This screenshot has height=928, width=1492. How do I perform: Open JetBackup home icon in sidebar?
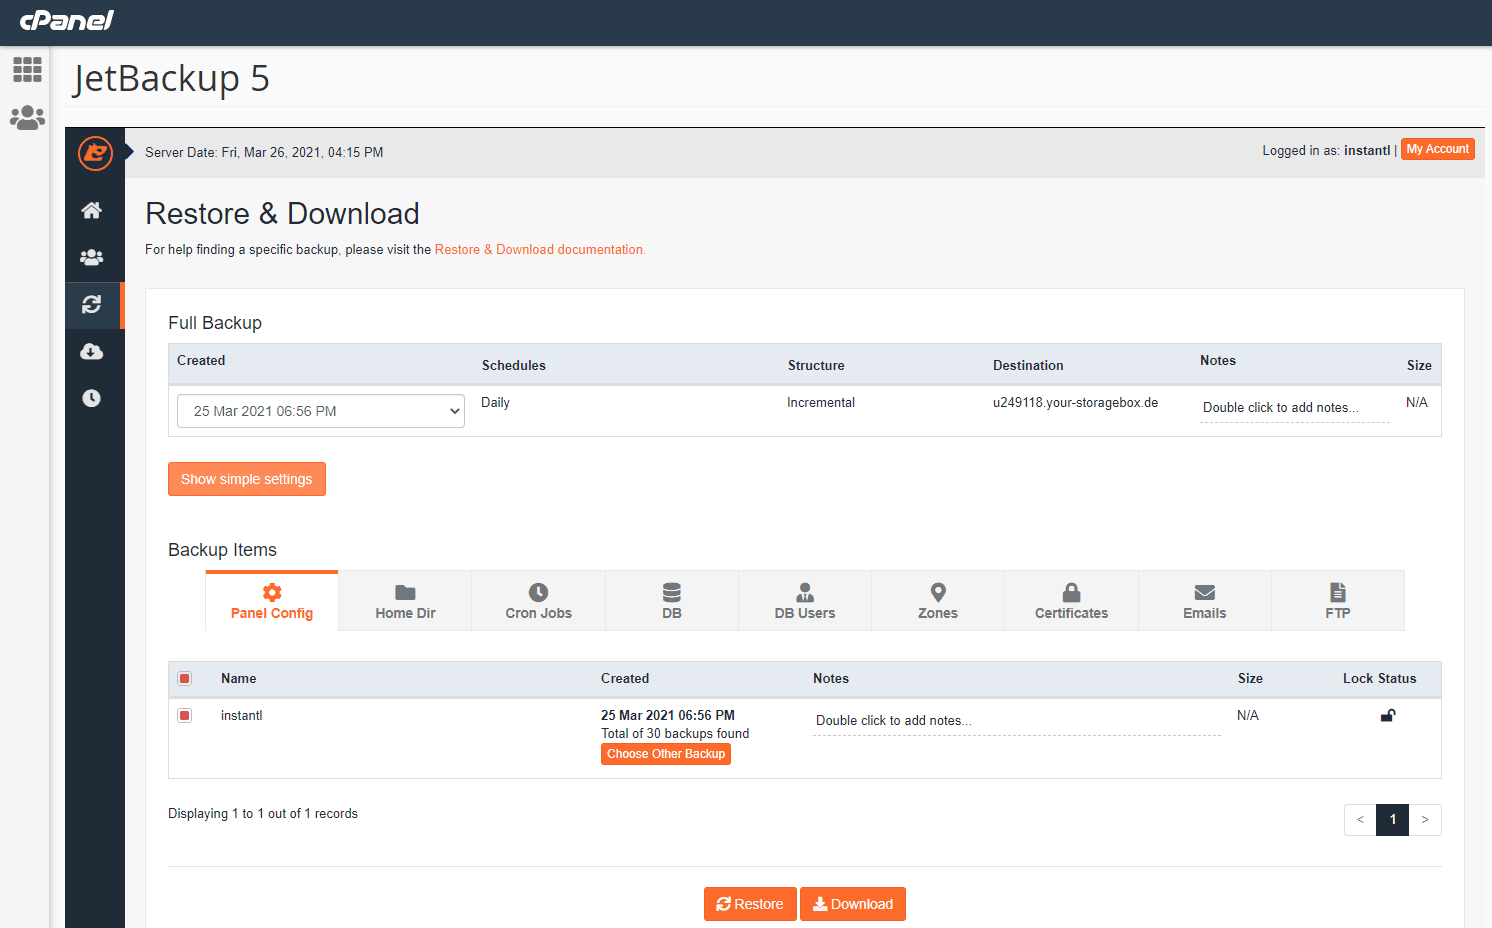92,210
